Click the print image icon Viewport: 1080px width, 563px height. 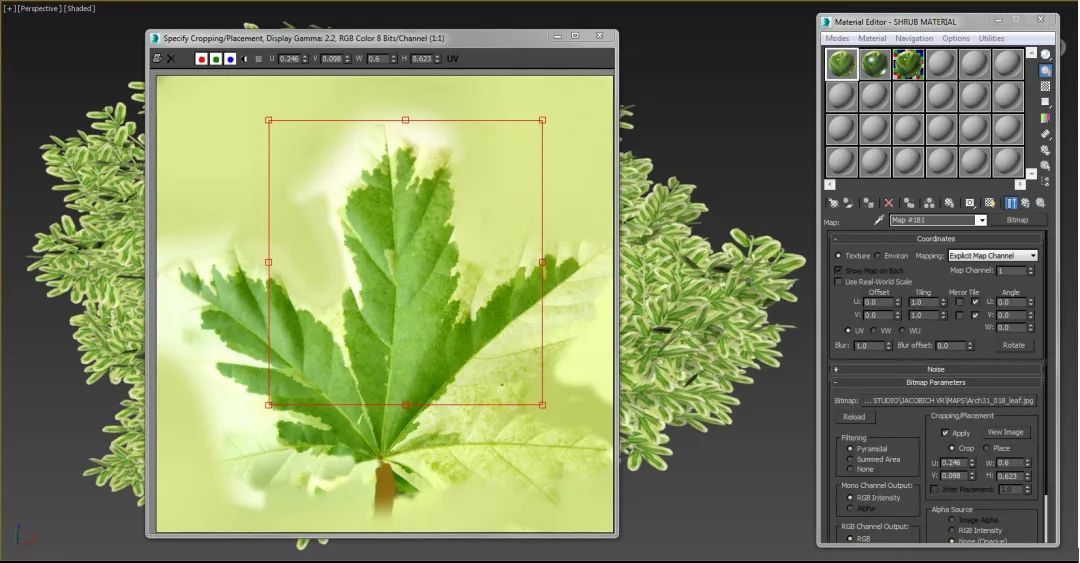[x=157, y=59]
